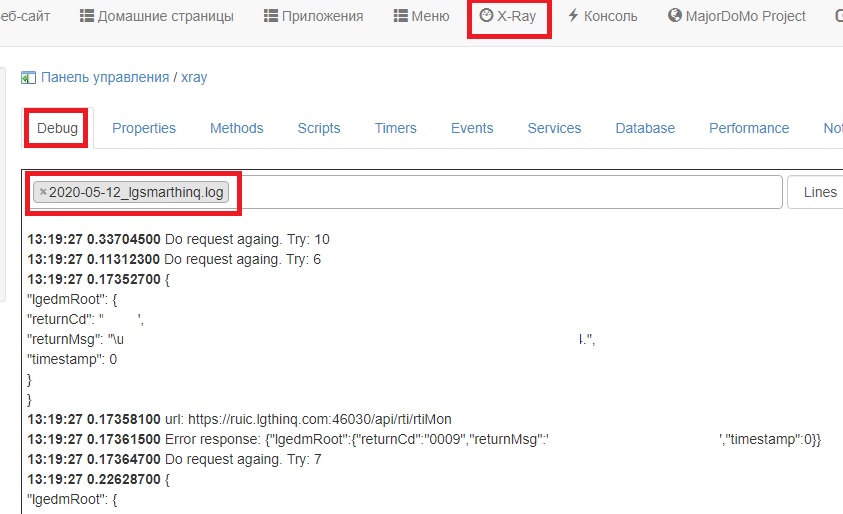
Task: Click the 2020-05-12_lgsmarthinq.log tag label
Action: [x=136, y=192]
